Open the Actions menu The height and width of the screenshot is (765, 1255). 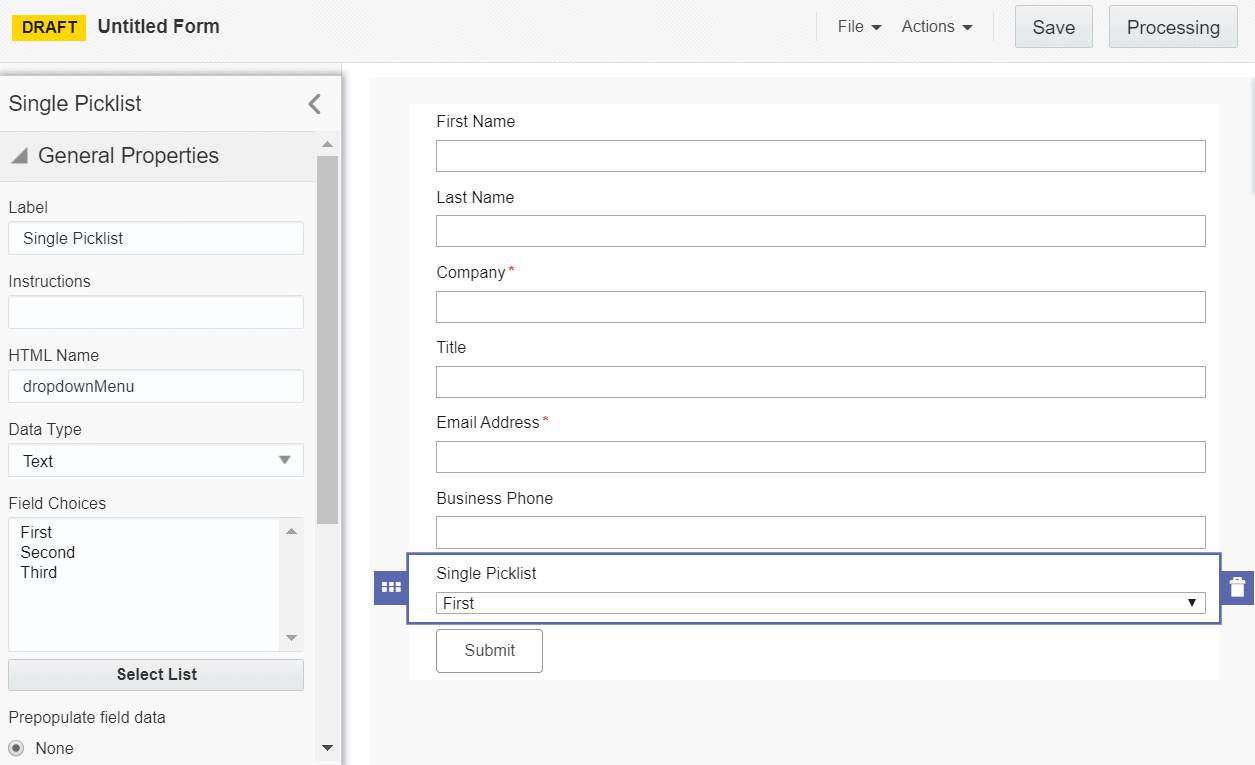pyautogui.click(x=930, y=27)
